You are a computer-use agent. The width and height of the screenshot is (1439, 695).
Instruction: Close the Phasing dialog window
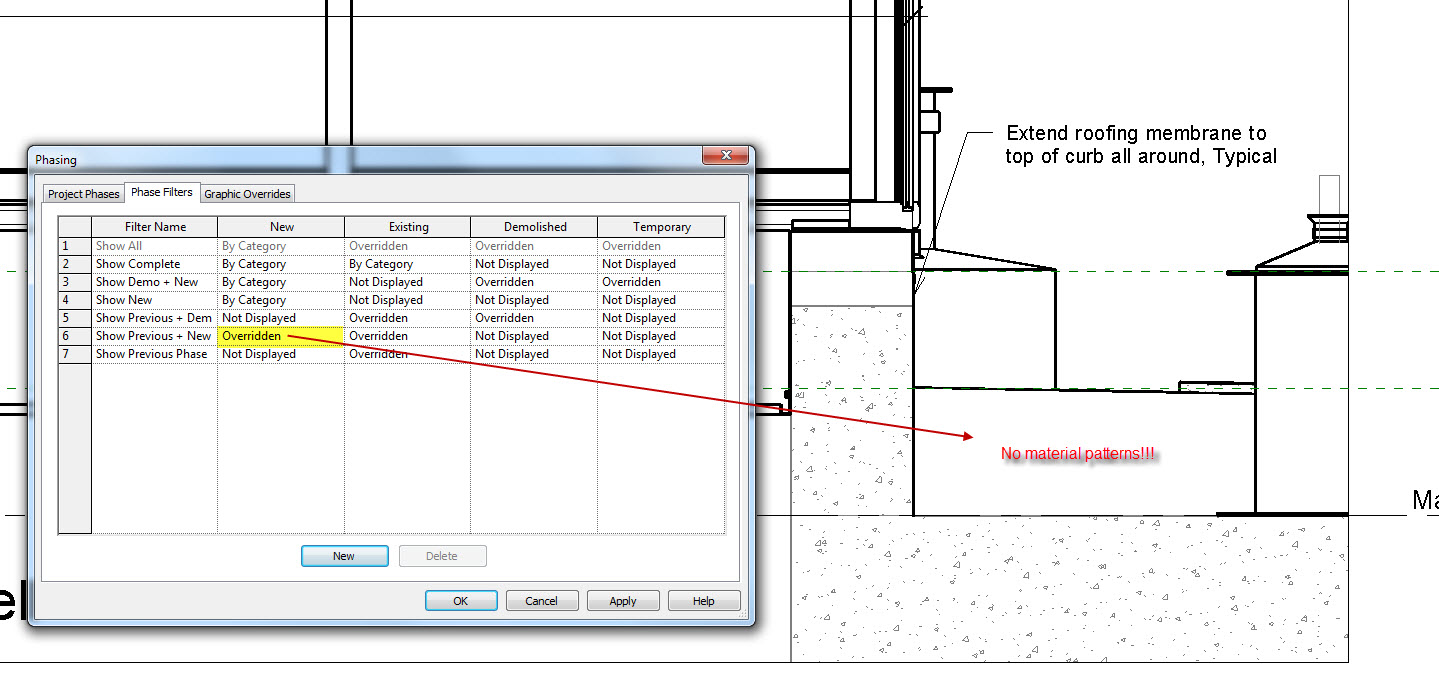click(725, 157)
